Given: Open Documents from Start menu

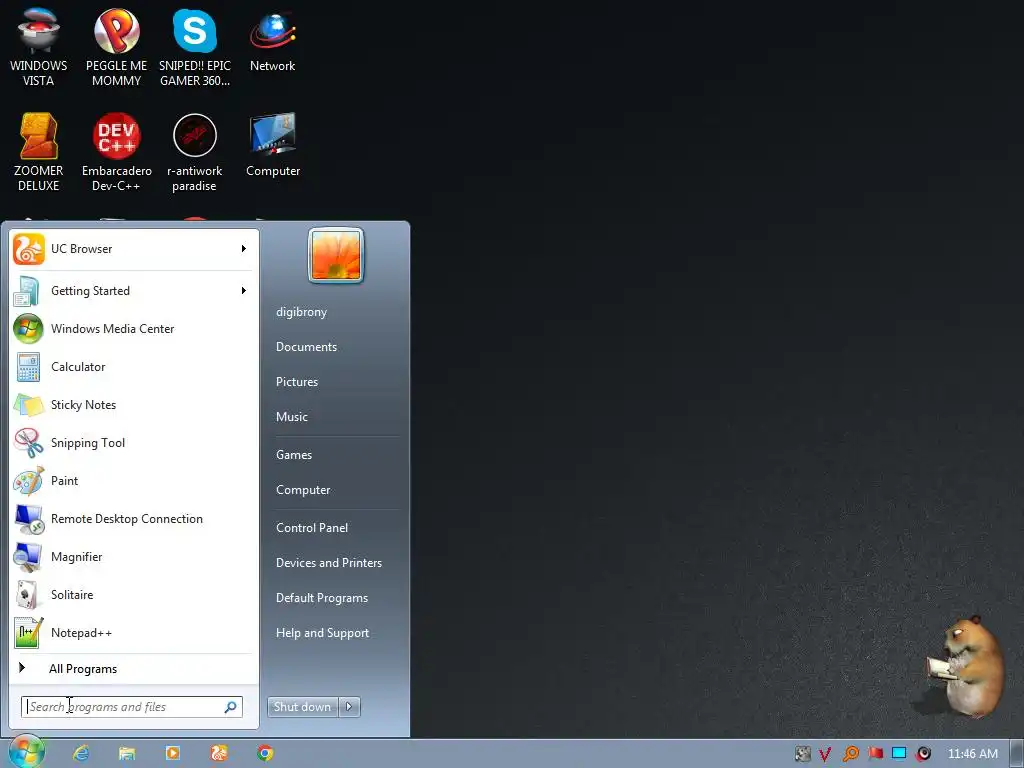Looking at the screenshot, I should (306, 347).
